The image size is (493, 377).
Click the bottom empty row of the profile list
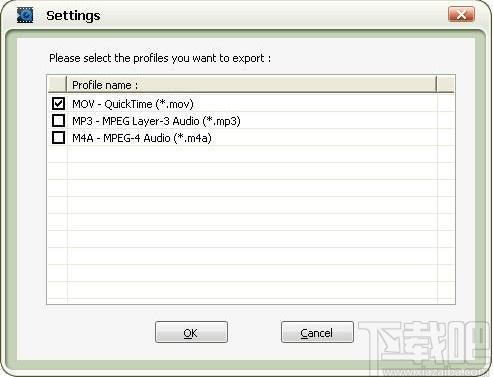[252, 291]
